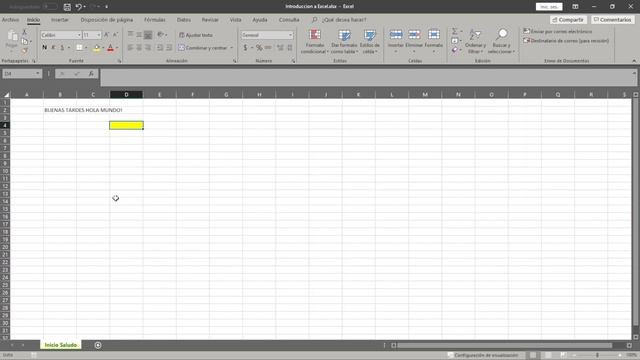The image size is (640, 360).
Task: Click the Orientation text angle icon
Action: pyautogui.click(x=161, y=35)
